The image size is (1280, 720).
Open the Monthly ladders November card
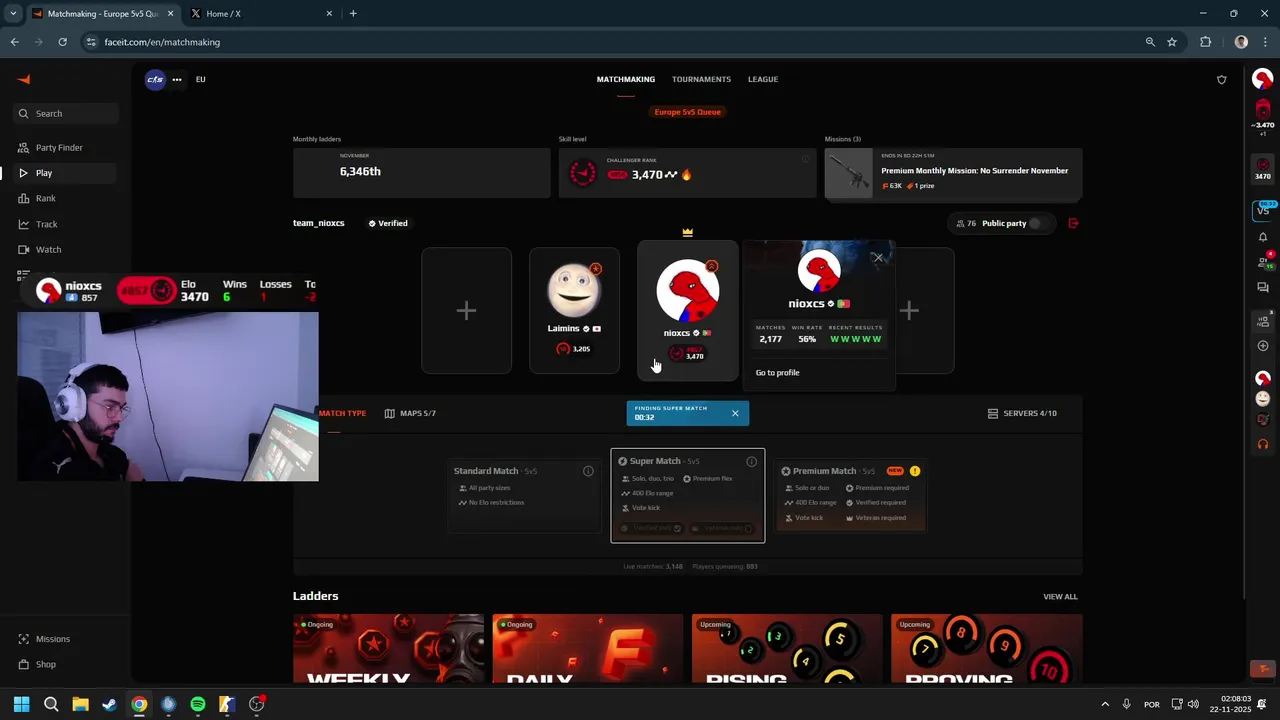(x=421, y=173)
